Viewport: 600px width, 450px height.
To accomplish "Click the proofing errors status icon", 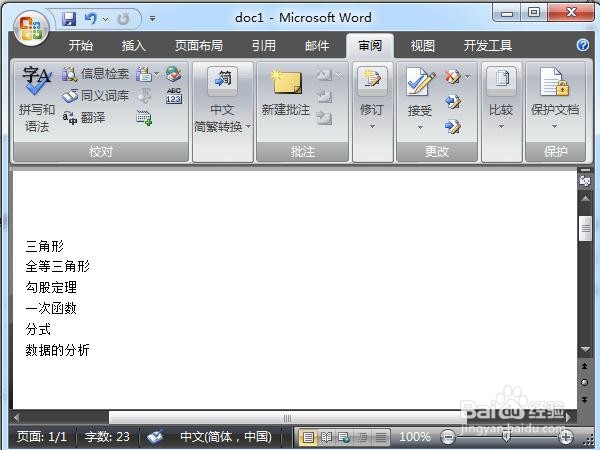I will [x=155, y=437].
